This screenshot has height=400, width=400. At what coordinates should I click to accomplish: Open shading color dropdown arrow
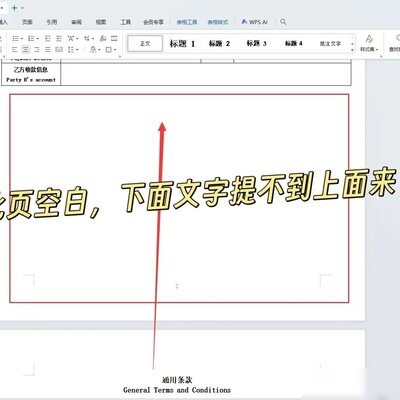tap(99, 50)
